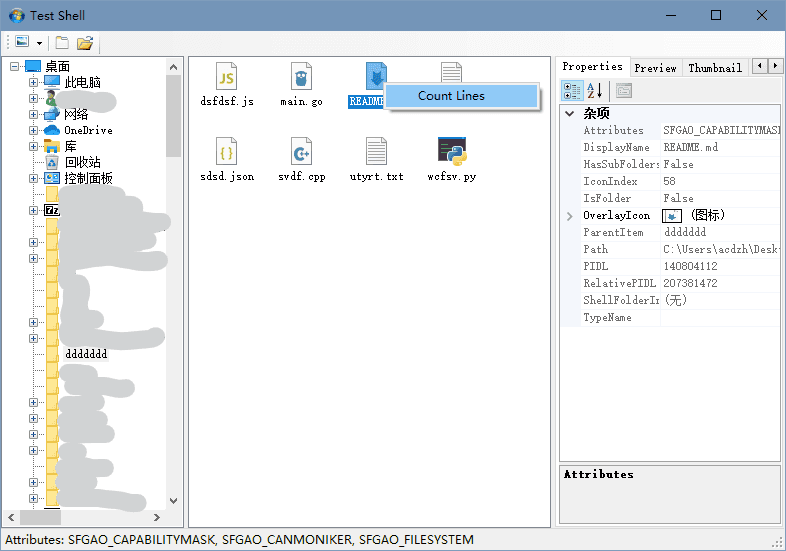
Task: Open the view mode dropdown arrow
Action: click(x=39, y=43)
